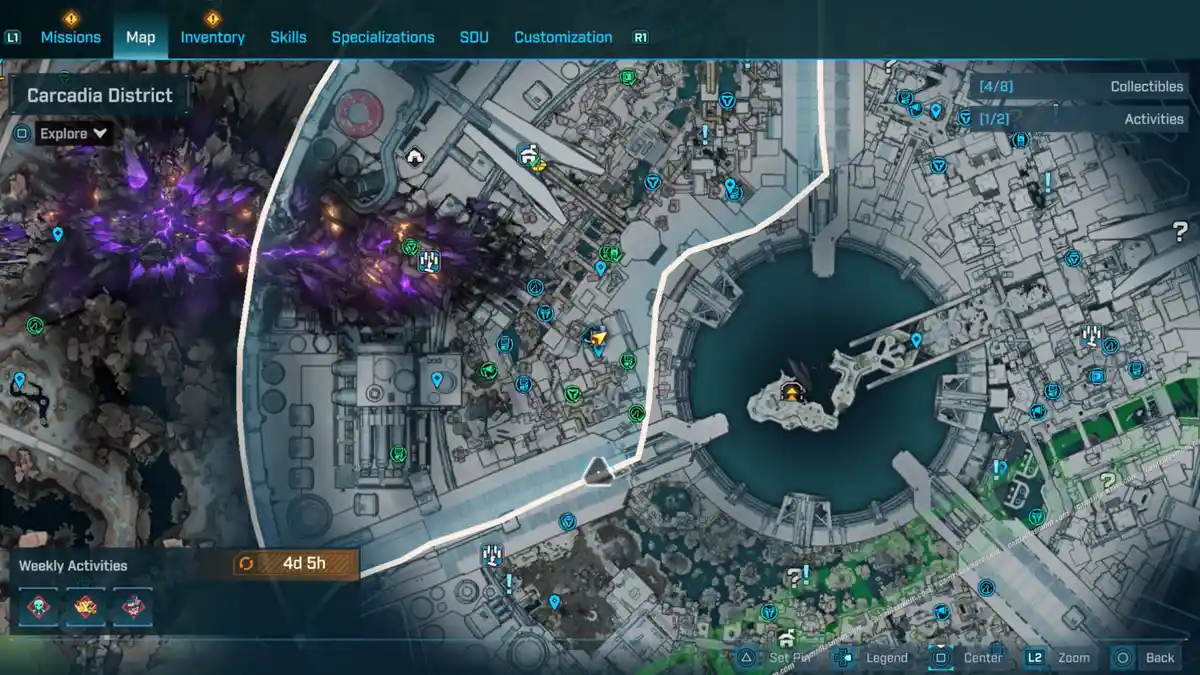Click the weekly reset timer refresh icon
The height and width of the screenshot is (675, 1200).
tap(246, 563)
